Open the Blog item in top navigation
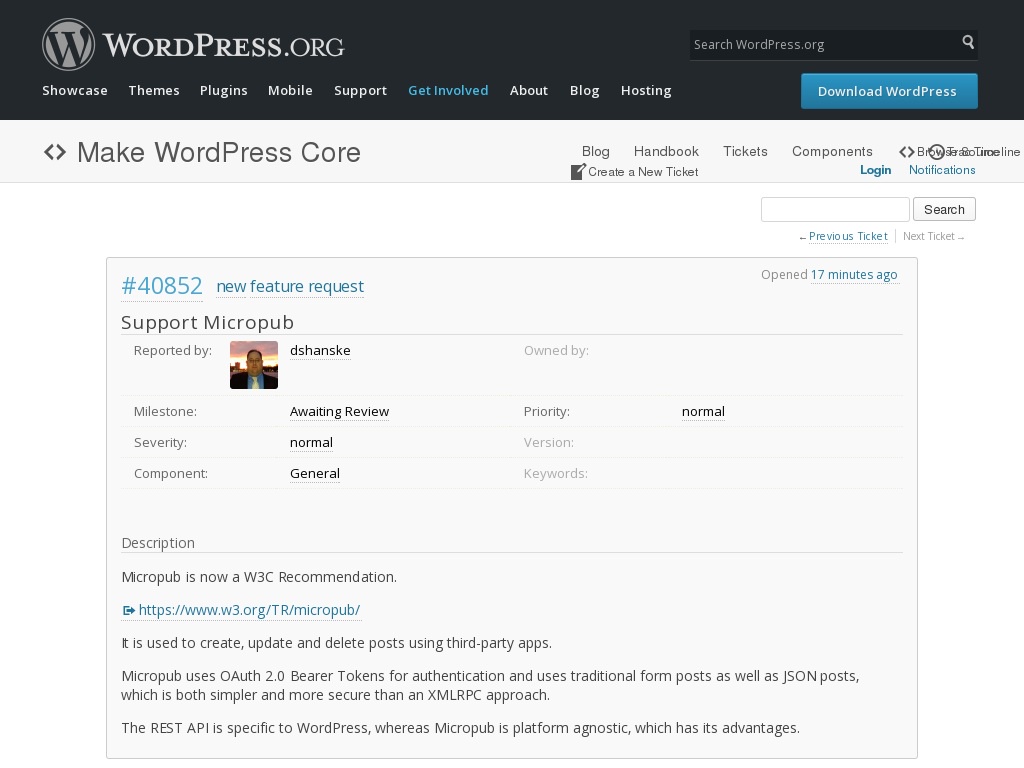The width and height of the screenshot is (1024, 768). click(x=584, y=91)
